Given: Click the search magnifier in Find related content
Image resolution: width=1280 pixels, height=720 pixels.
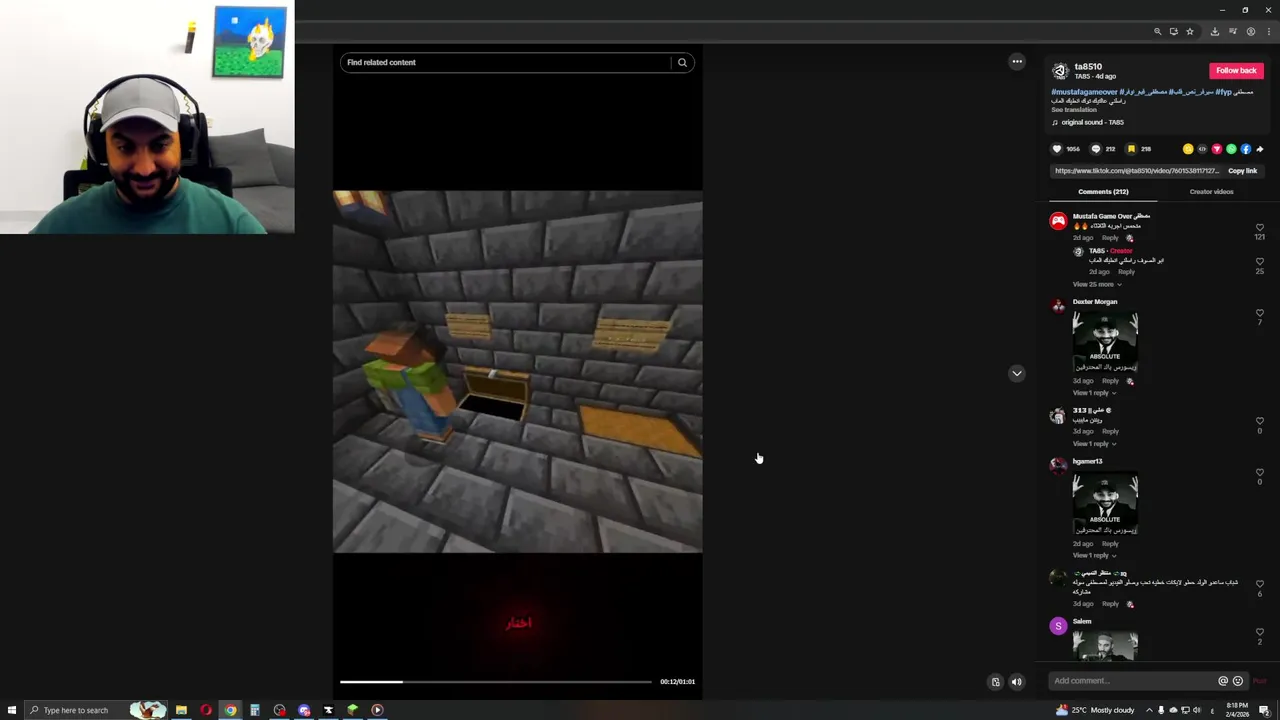Looking at the screenshot, I should pyautogui.click(x=682, y=62).
